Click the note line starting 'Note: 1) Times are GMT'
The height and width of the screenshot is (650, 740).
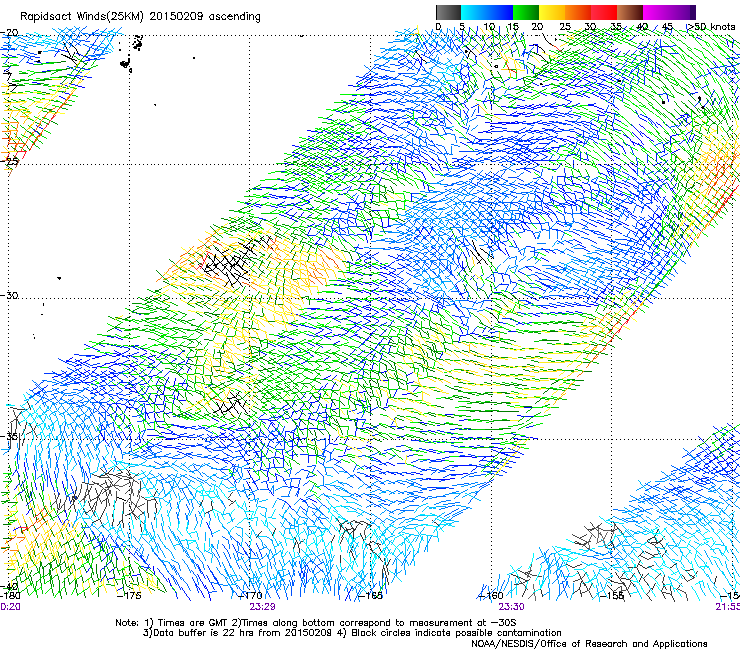pyautogui.click(x=316, y=623)
